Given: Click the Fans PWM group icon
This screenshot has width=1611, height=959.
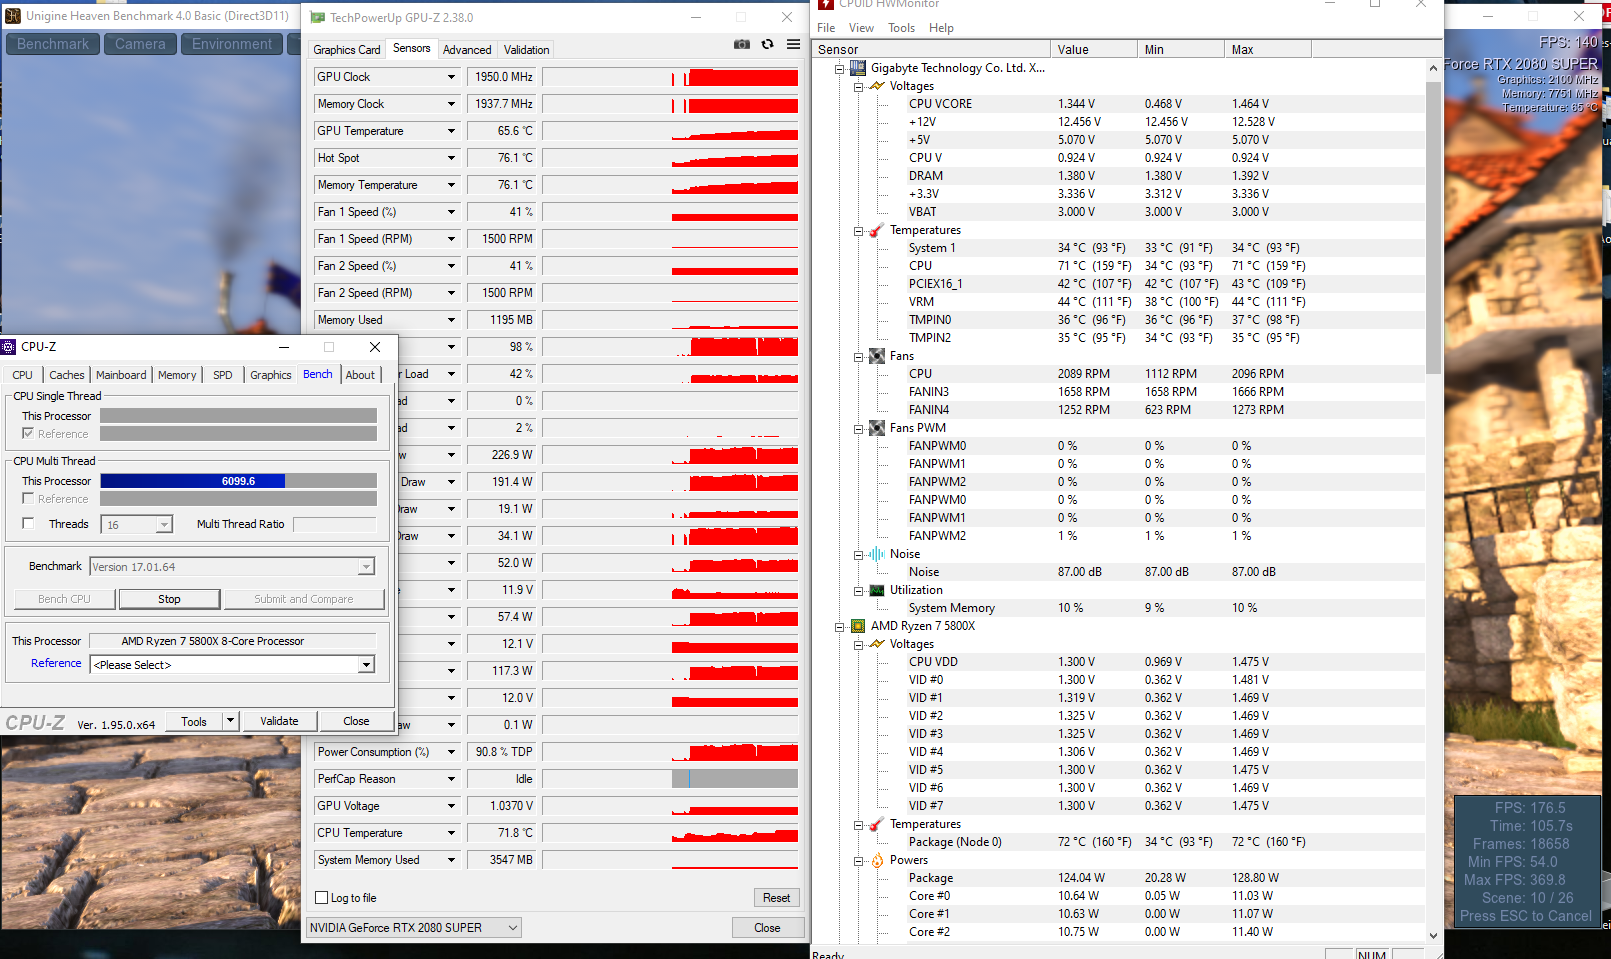Looking at the screenshot, I should click(x=877, y=428).
